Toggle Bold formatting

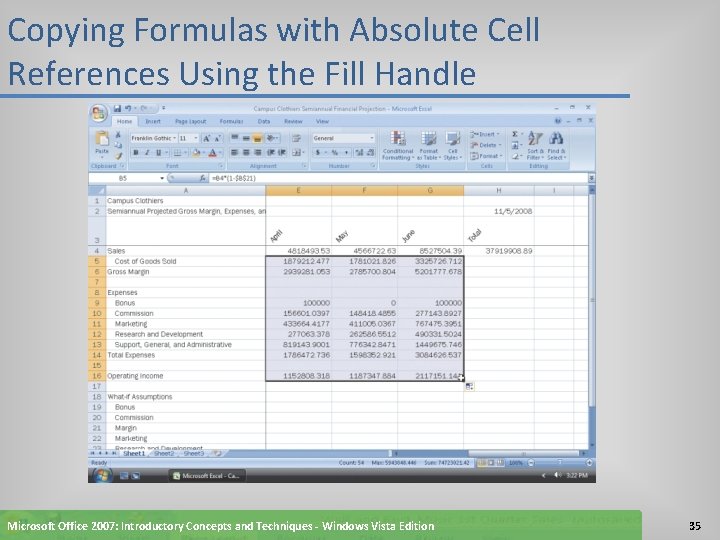135,153
